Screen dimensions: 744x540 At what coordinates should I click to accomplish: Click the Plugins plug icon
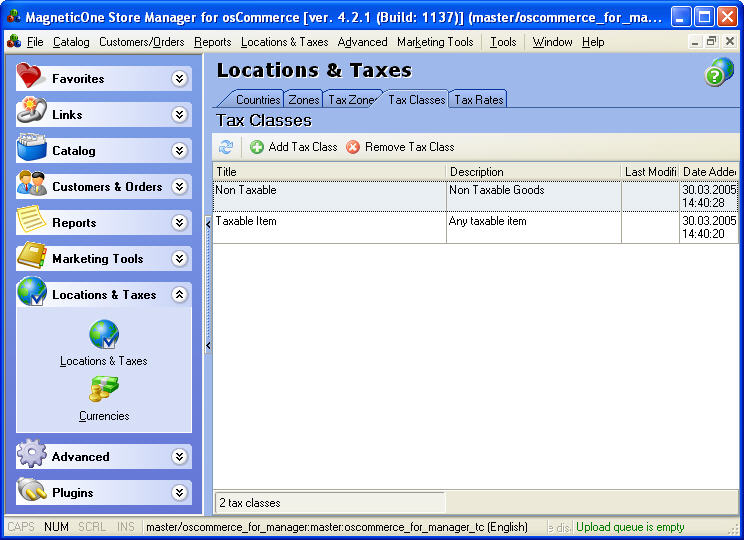coord(31,490)
